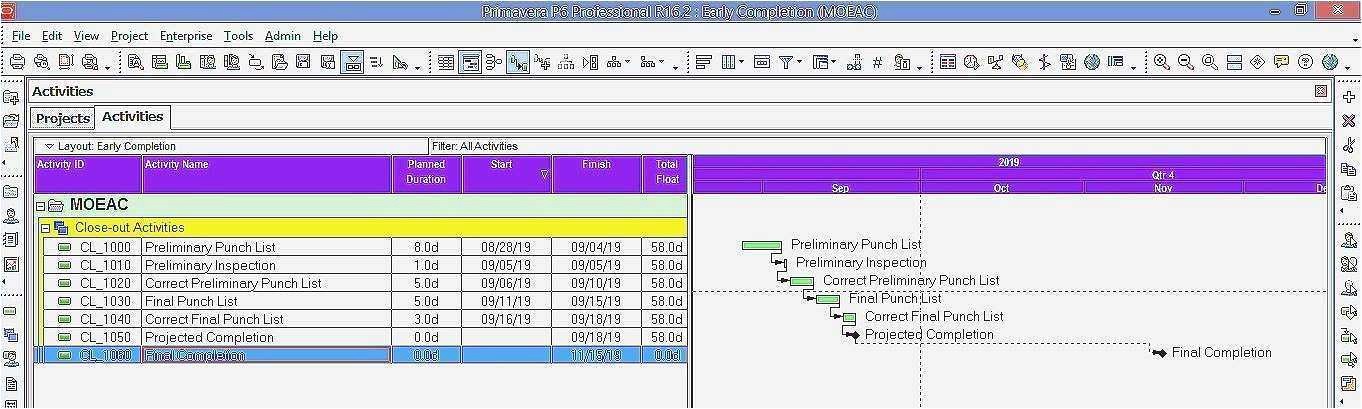Click the Zoom In magnifier icon
This screenshot has width=1362, height=409.
(x=1162, y=62)
